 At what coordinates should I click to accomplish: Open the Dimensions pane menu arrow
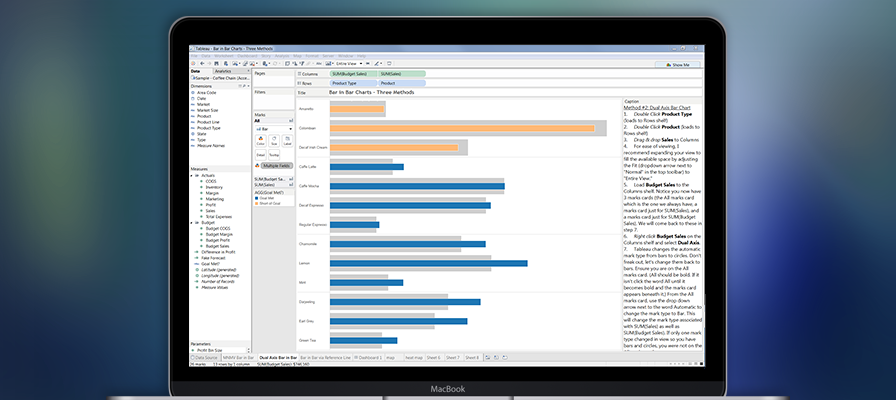click(x=248, y=86)
